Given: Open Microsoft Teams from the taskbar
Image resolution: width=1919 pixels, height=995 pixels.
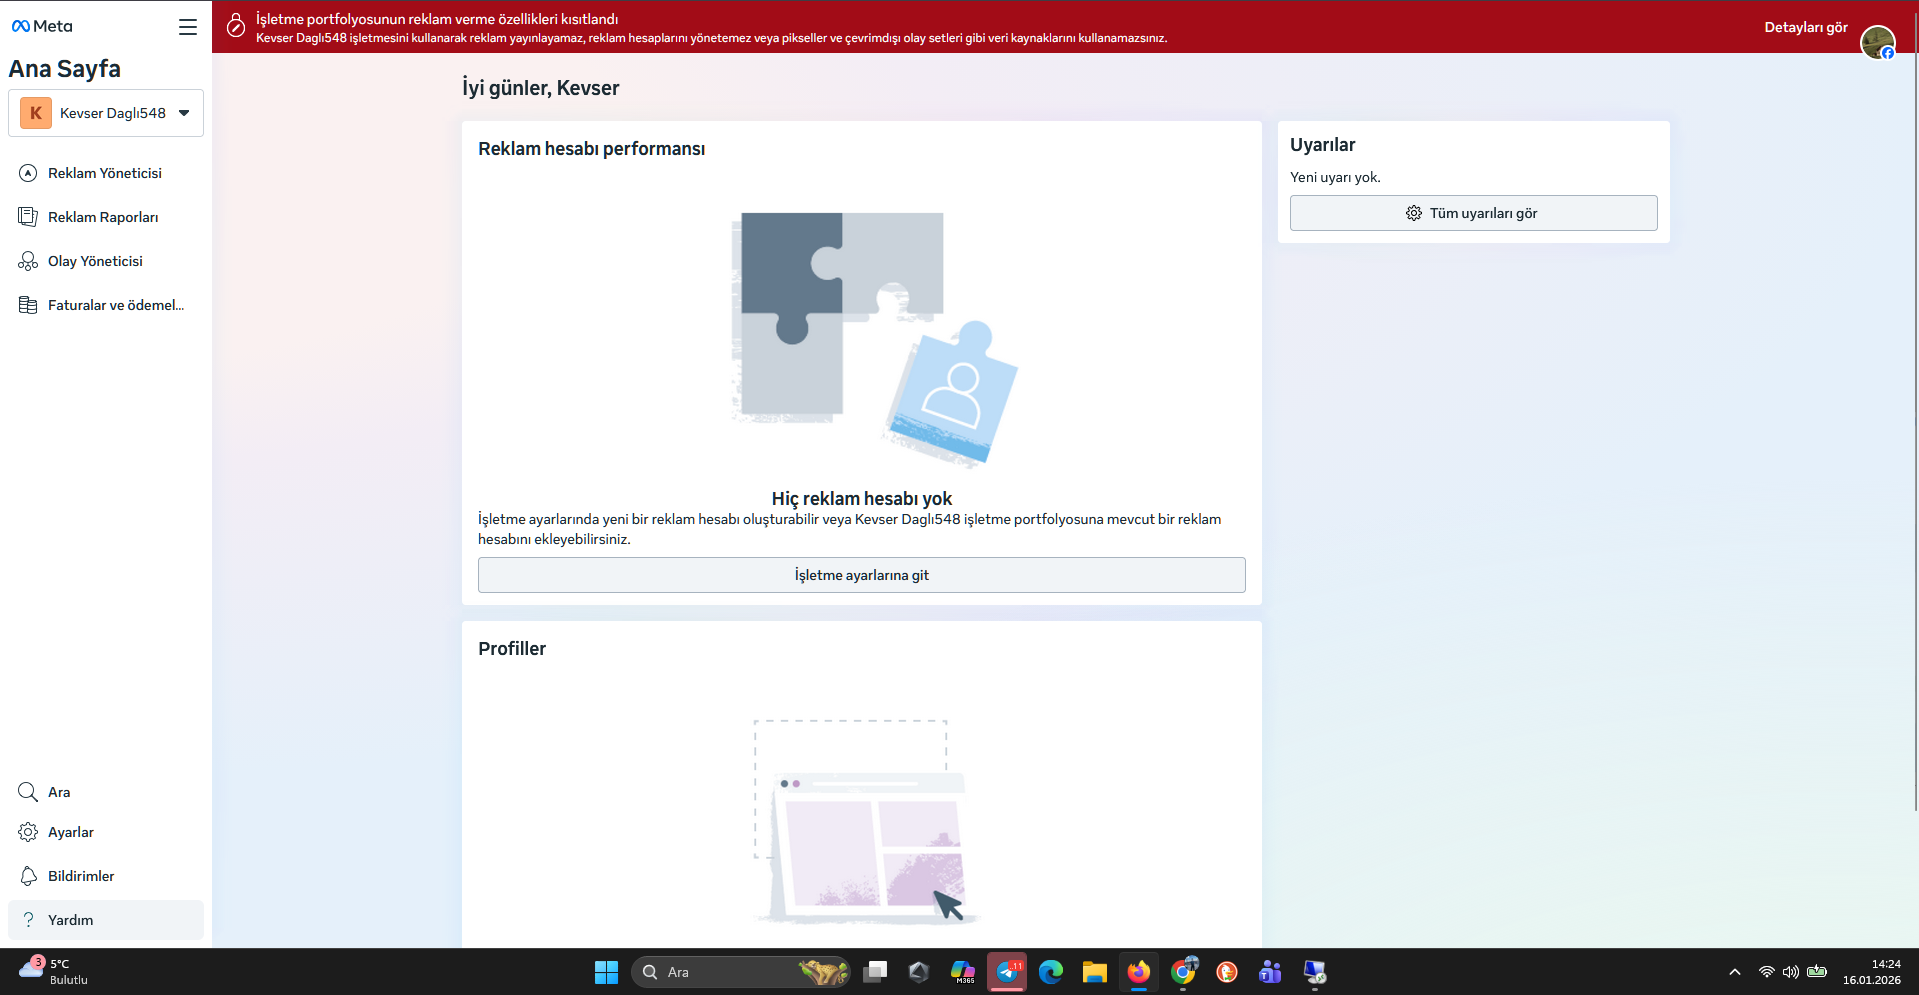Looking at the screenshot, I should pos(1271,972).
